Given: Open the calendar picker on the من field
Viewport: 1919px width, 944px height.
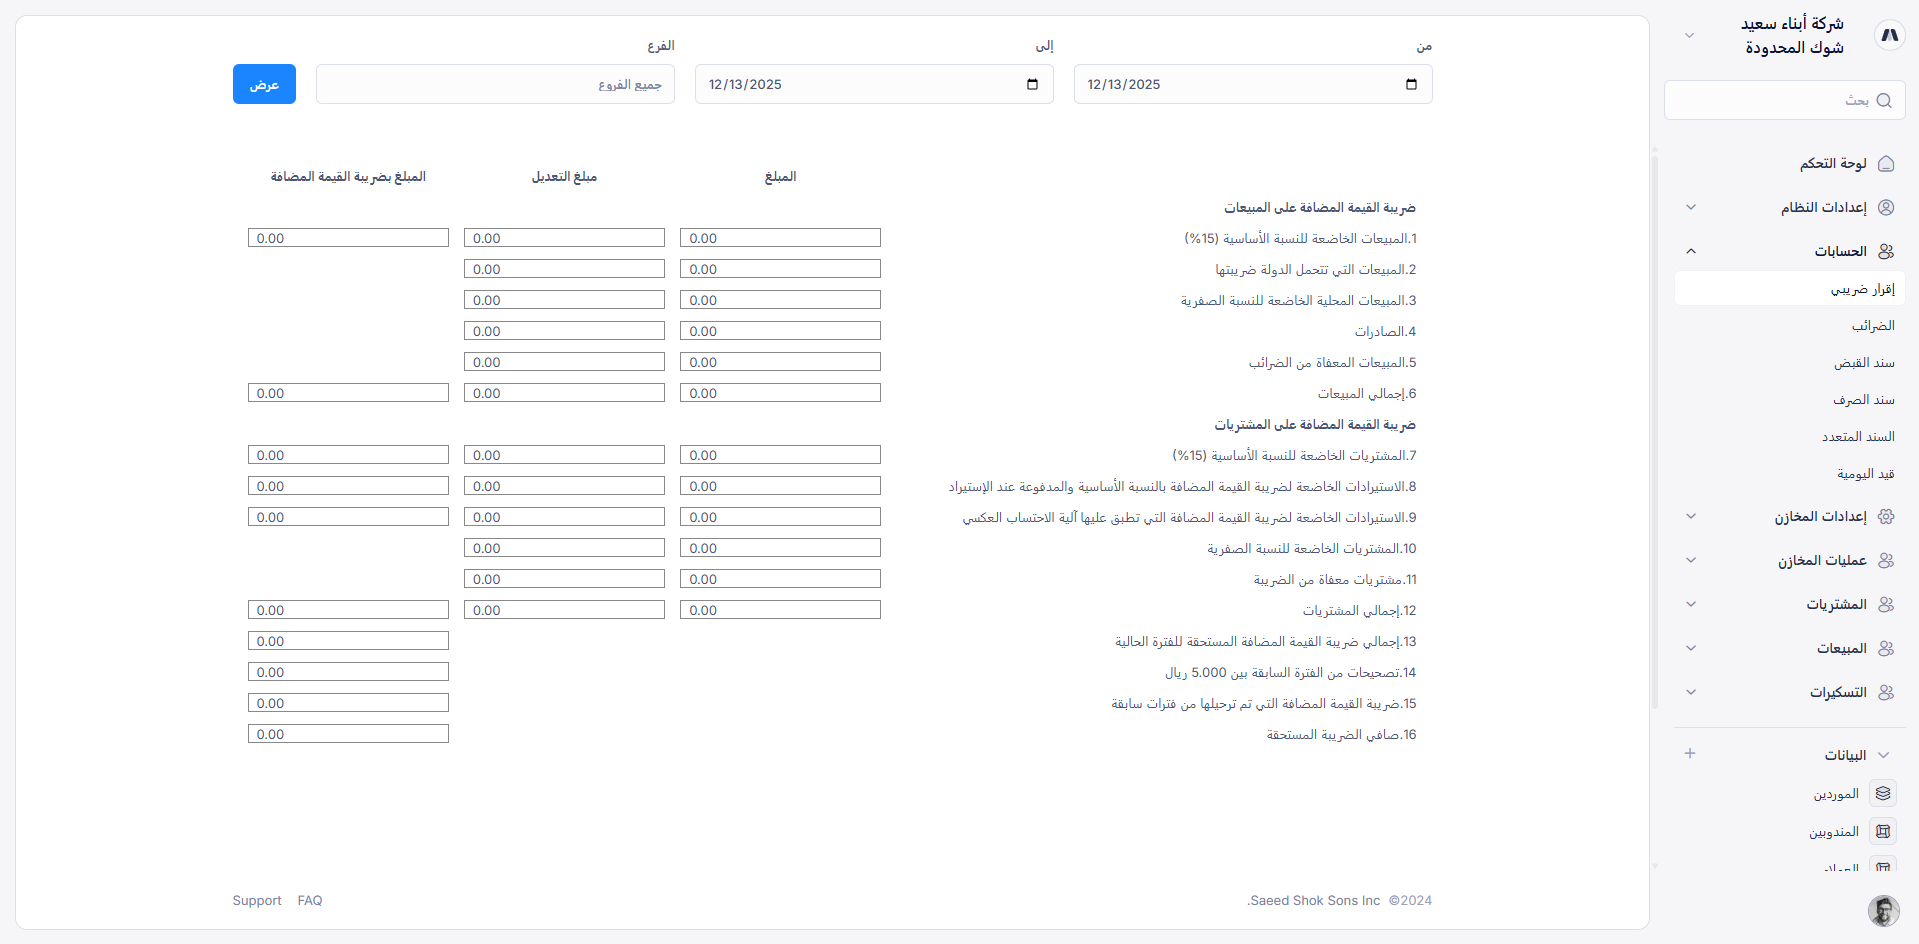Looking at the screenshot, I should coord(1412,85).
